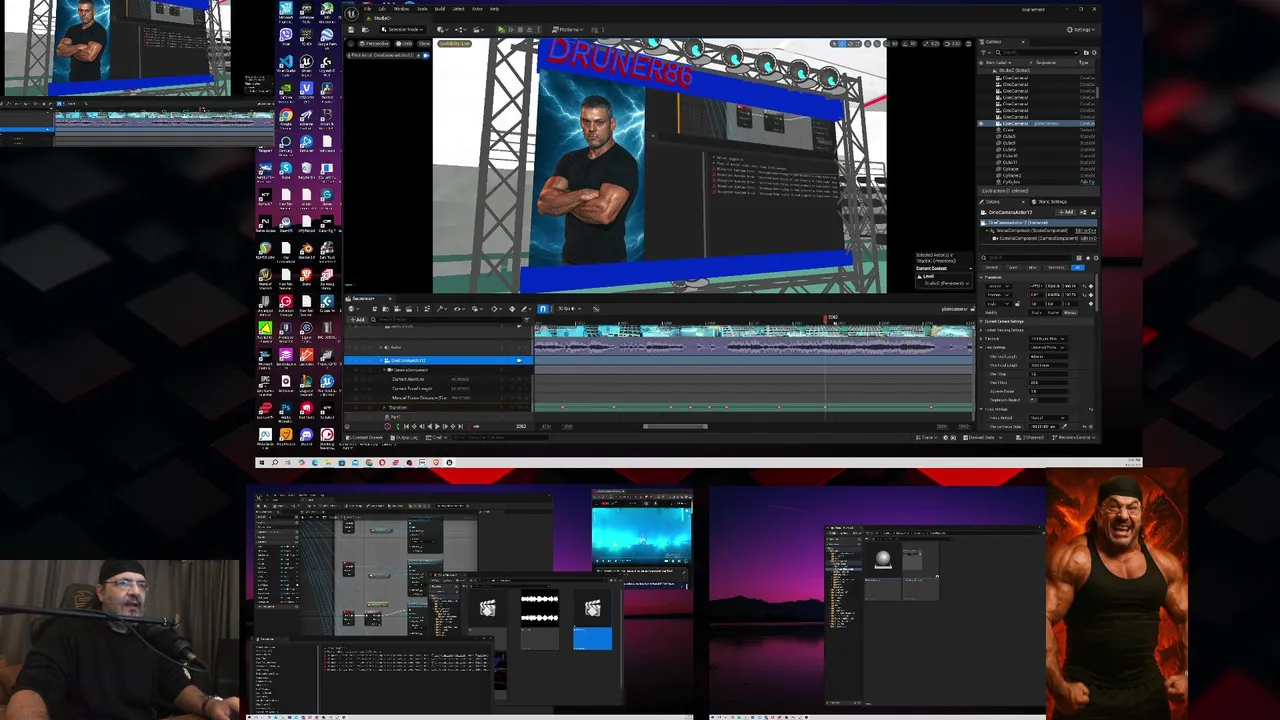Click Sequencer horizontal timeline scrollbar
The width and height of the screenshot is (1280, 720).
point(675,426)
